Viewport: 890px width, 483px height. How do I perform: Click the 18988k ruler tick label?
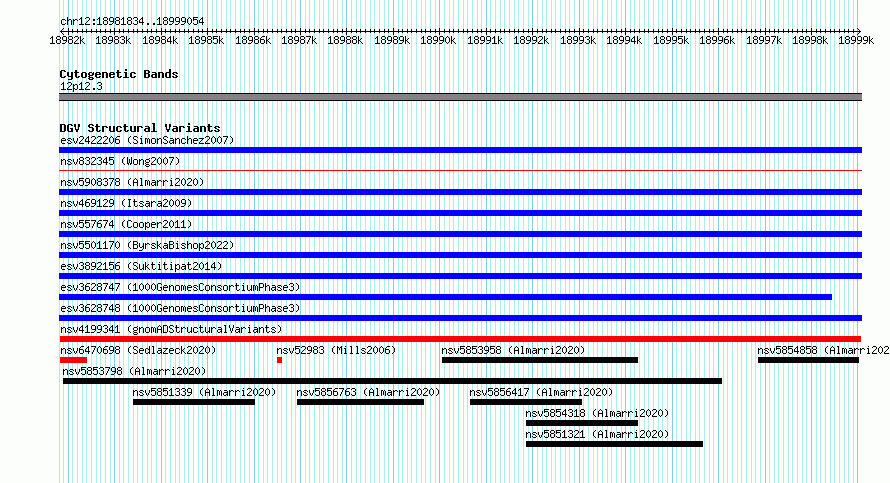pos(345,40)
